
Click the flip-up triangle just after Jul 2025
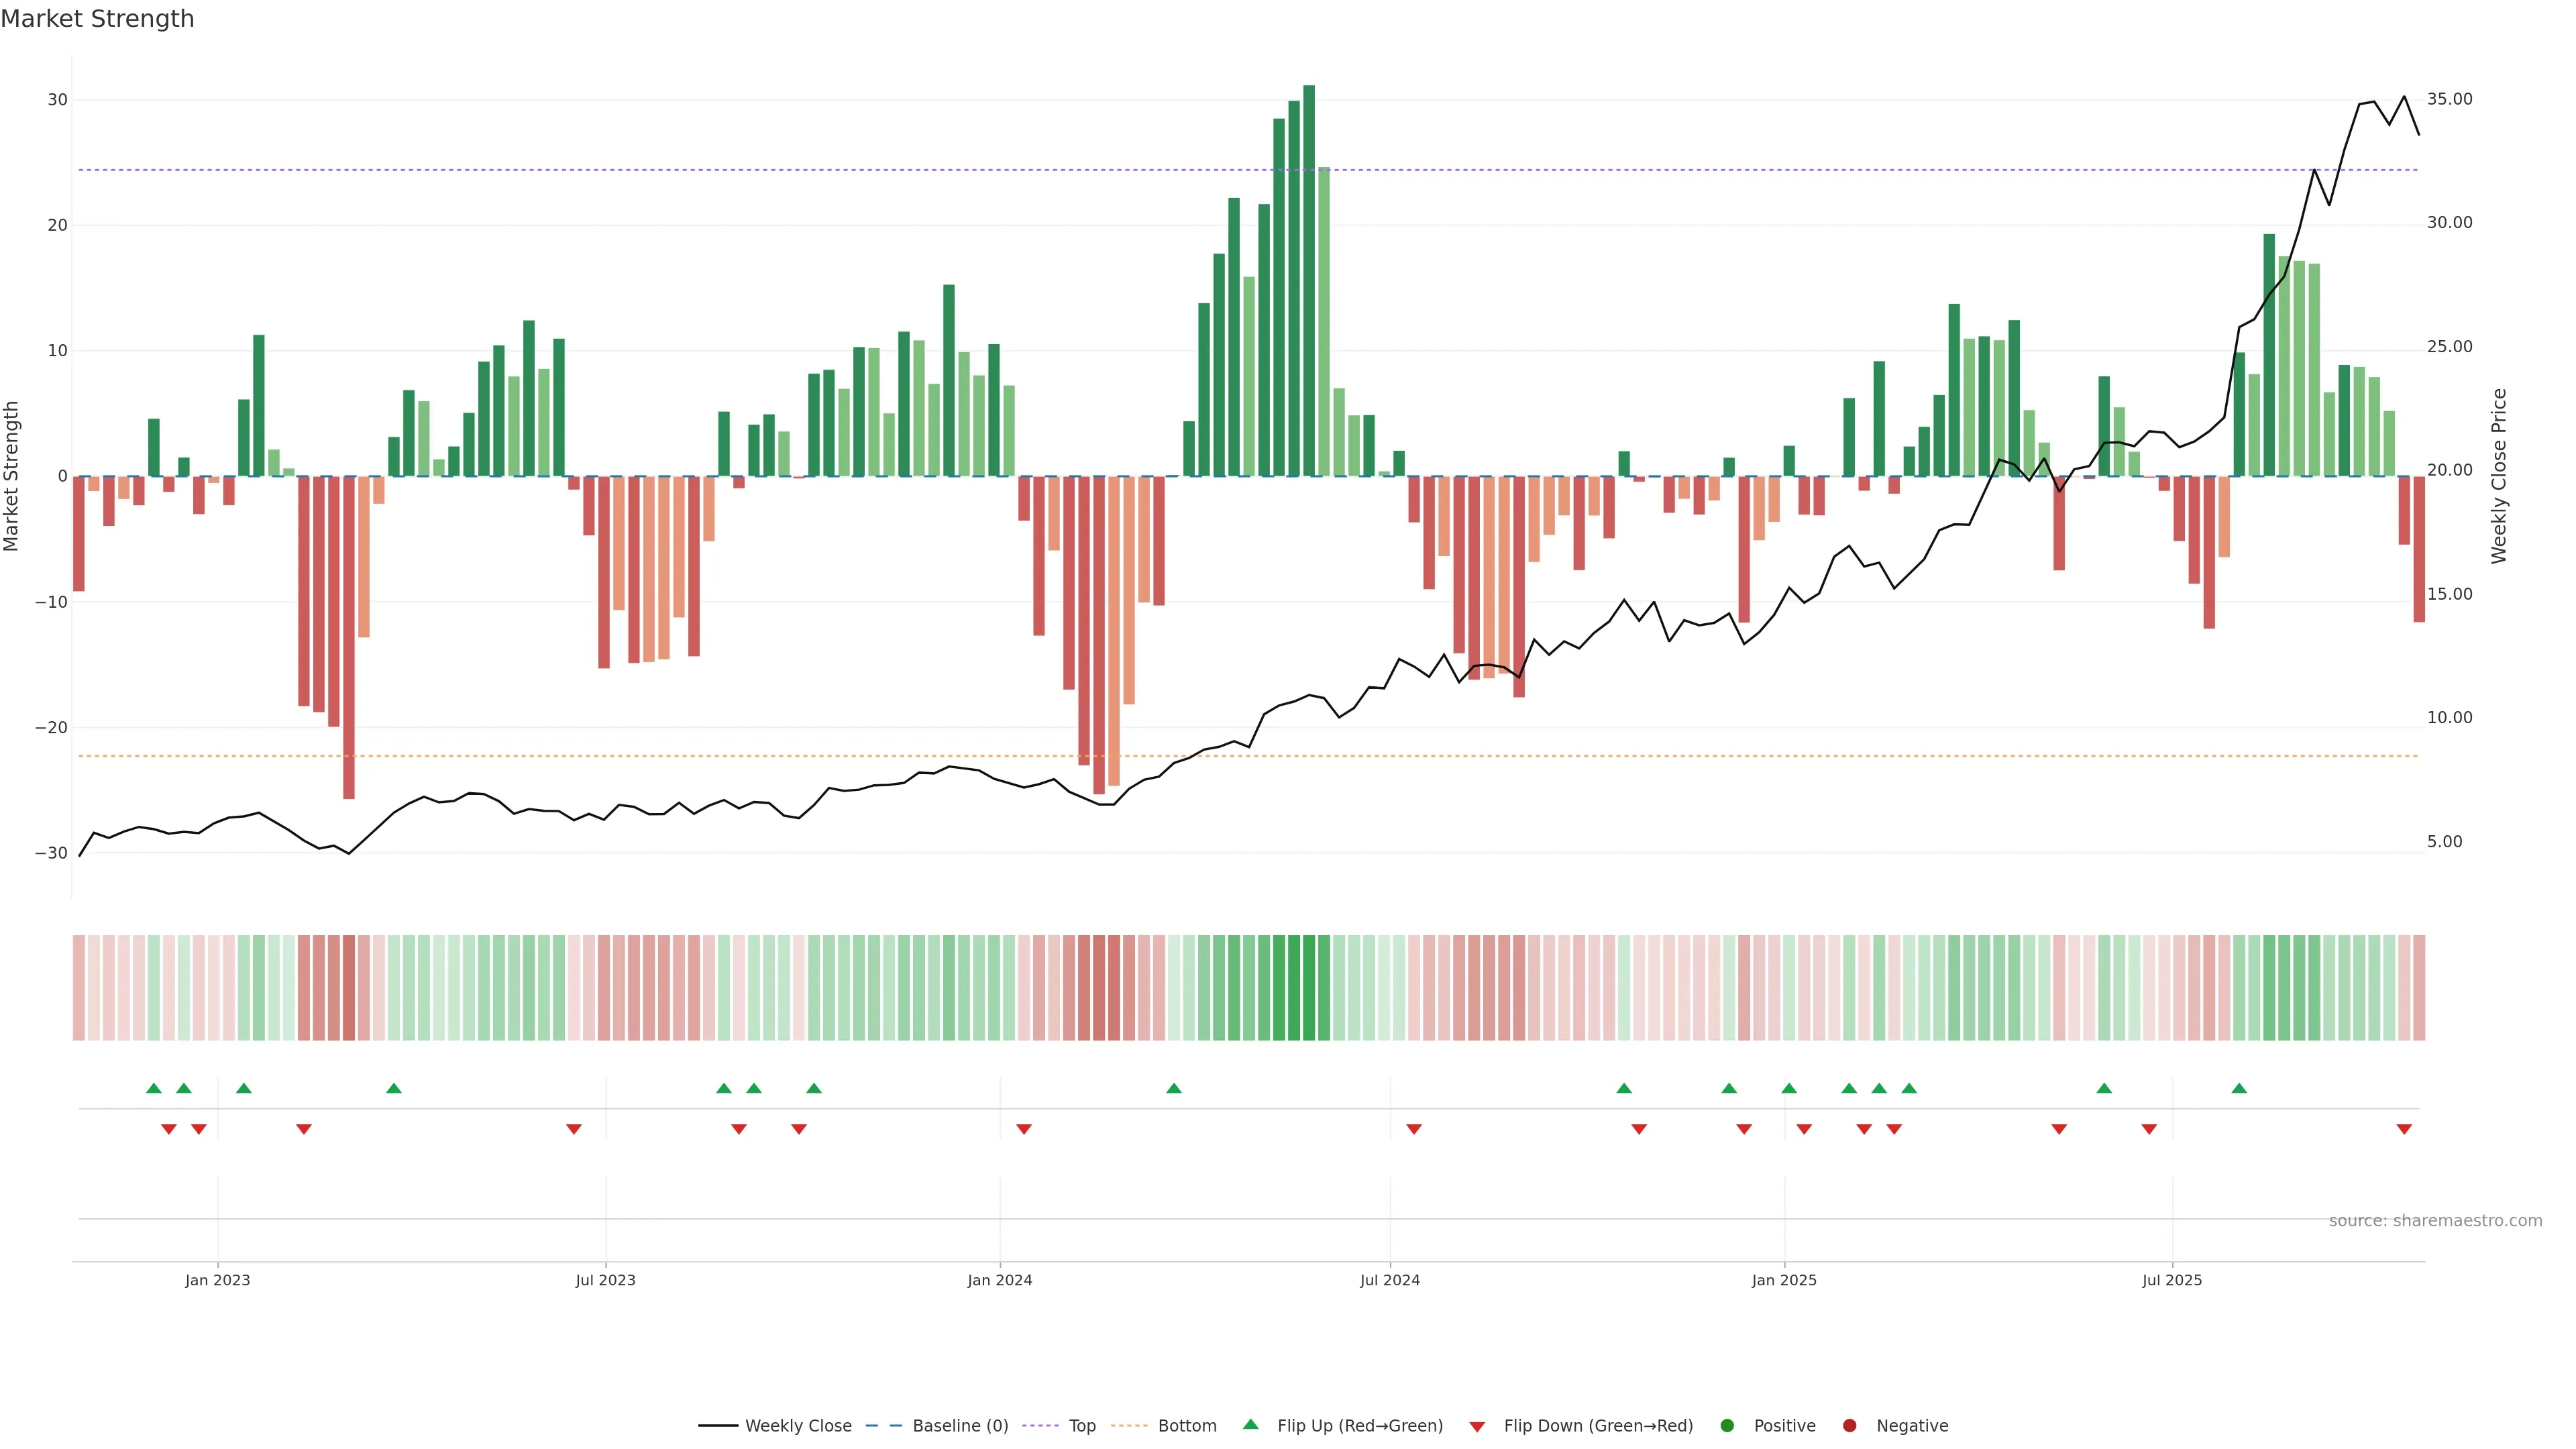(2239, 1088)
